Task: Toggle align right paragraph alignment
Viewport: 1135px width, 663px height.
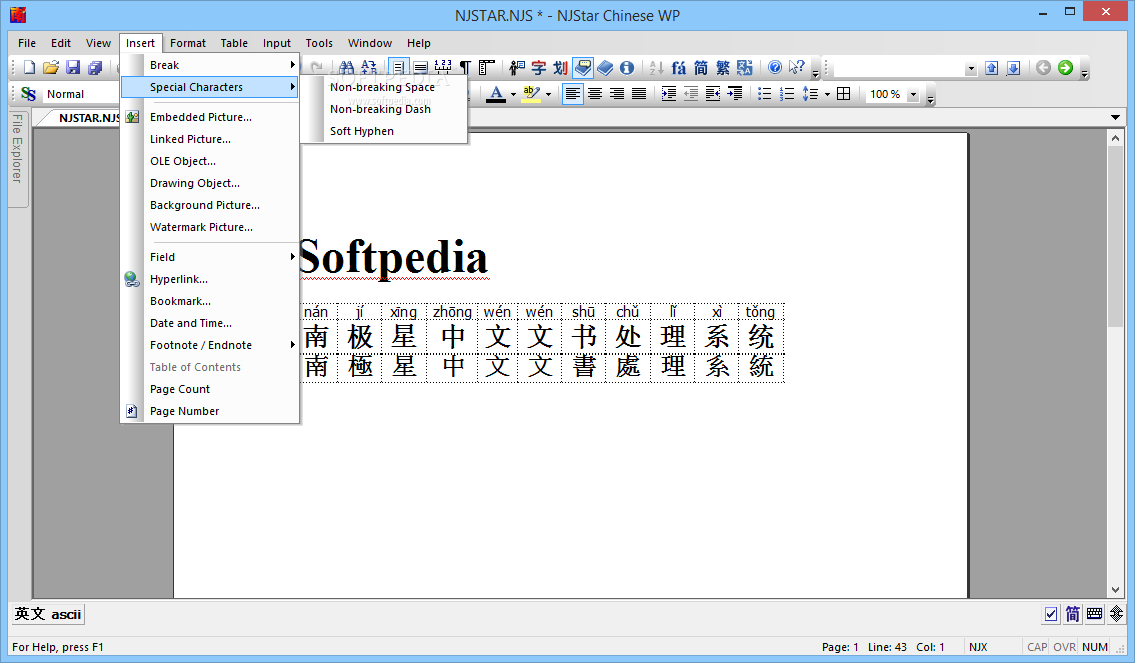Action: pos(617,93)
